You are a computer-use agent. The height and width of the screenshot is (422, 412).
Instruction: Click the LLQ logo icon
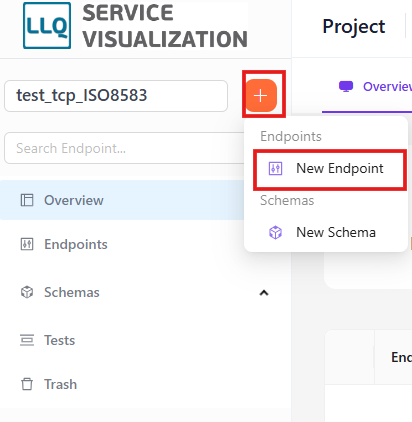click(x=47, y=26)
